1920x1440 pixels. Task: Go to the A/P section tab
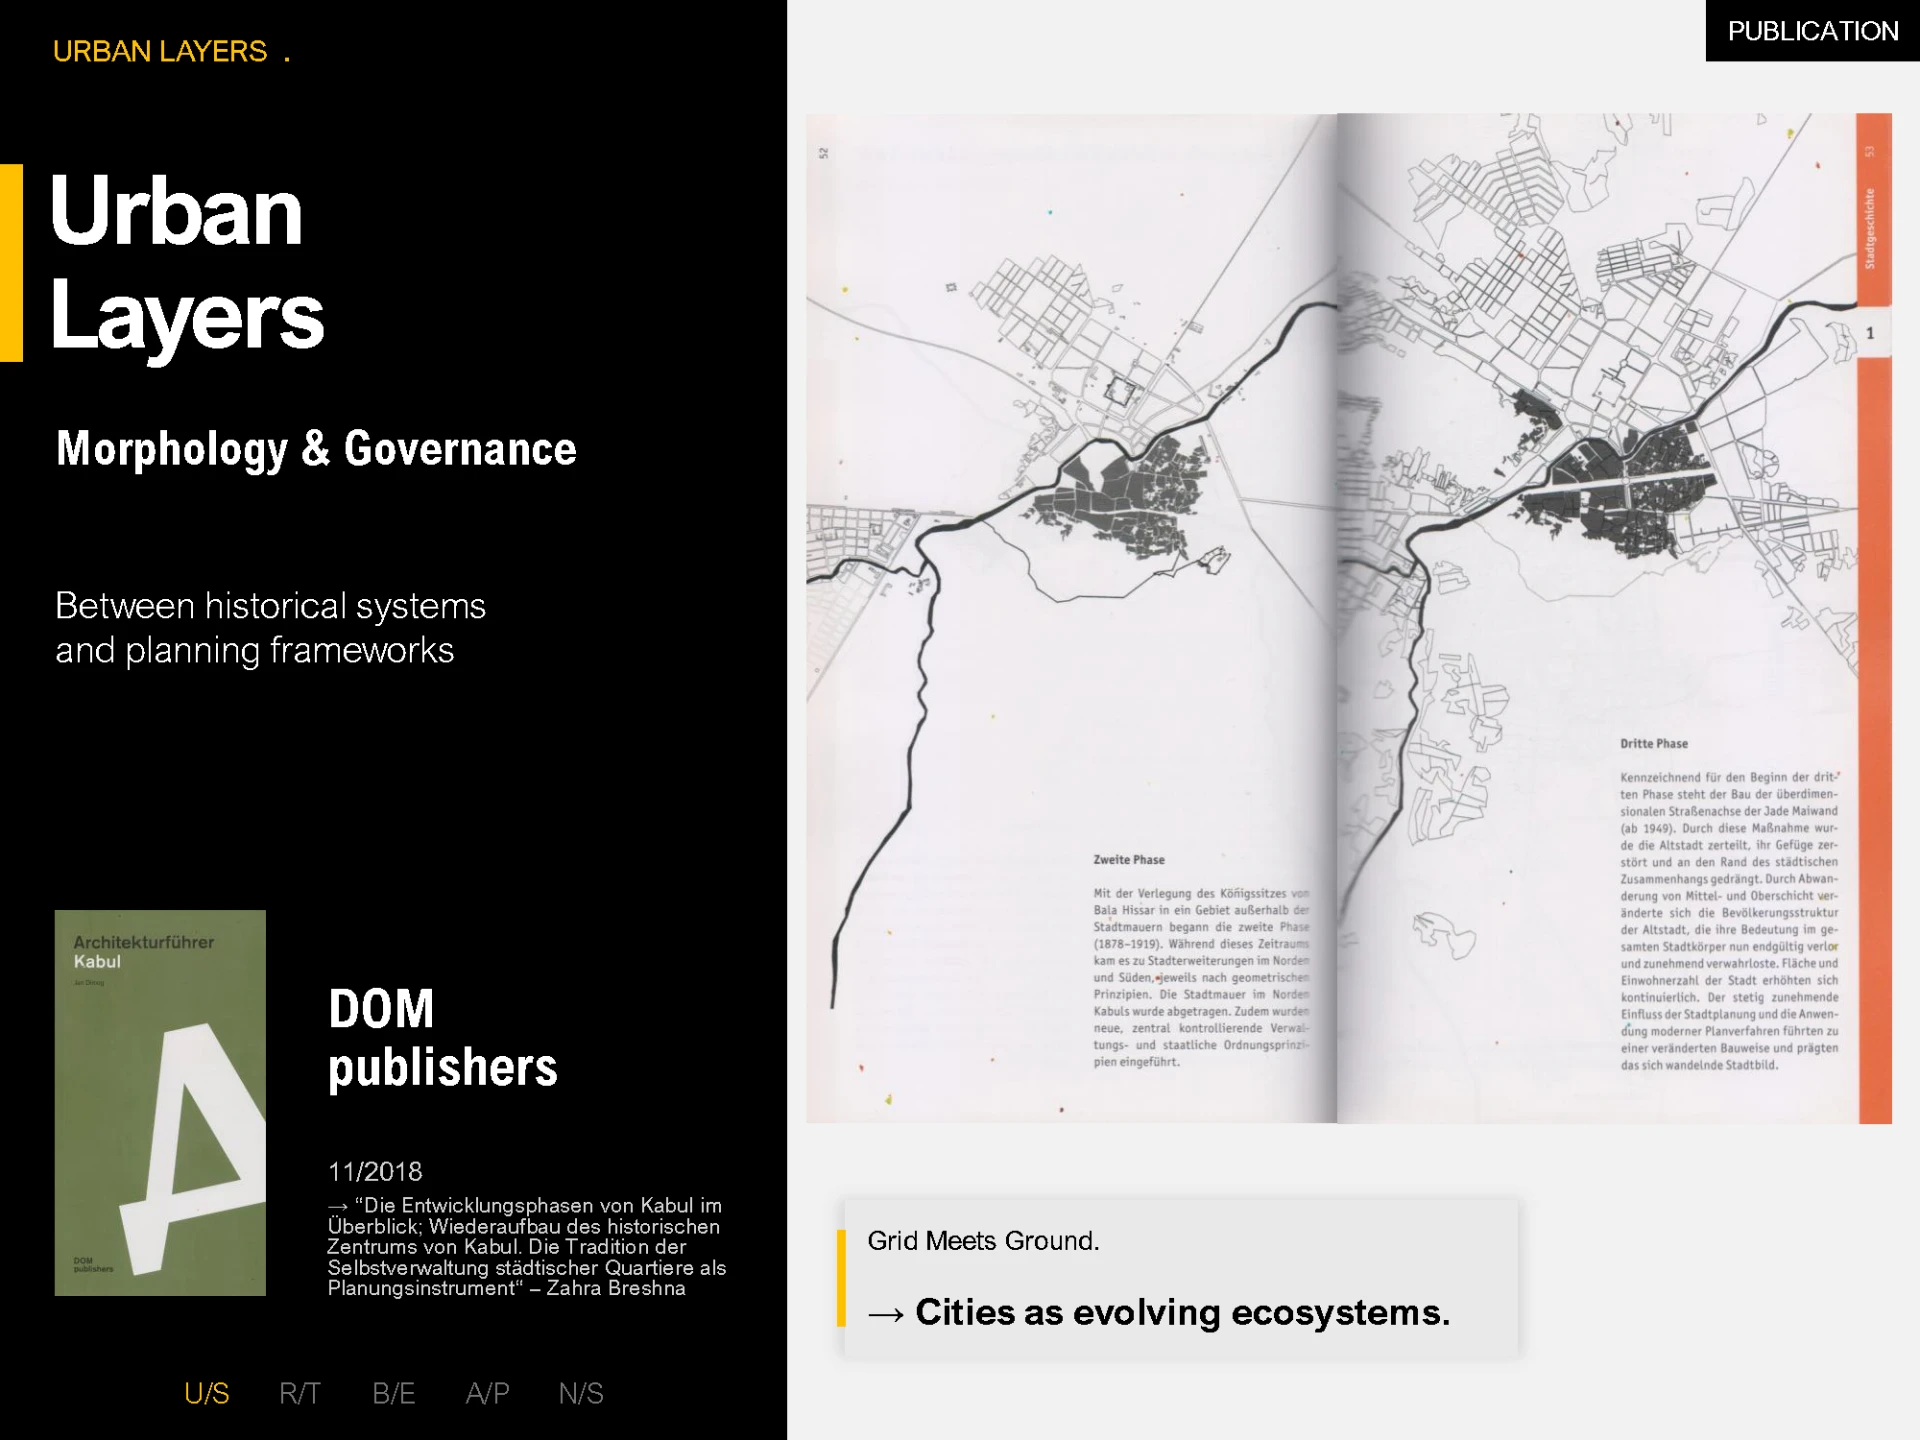pos(488,1393)
